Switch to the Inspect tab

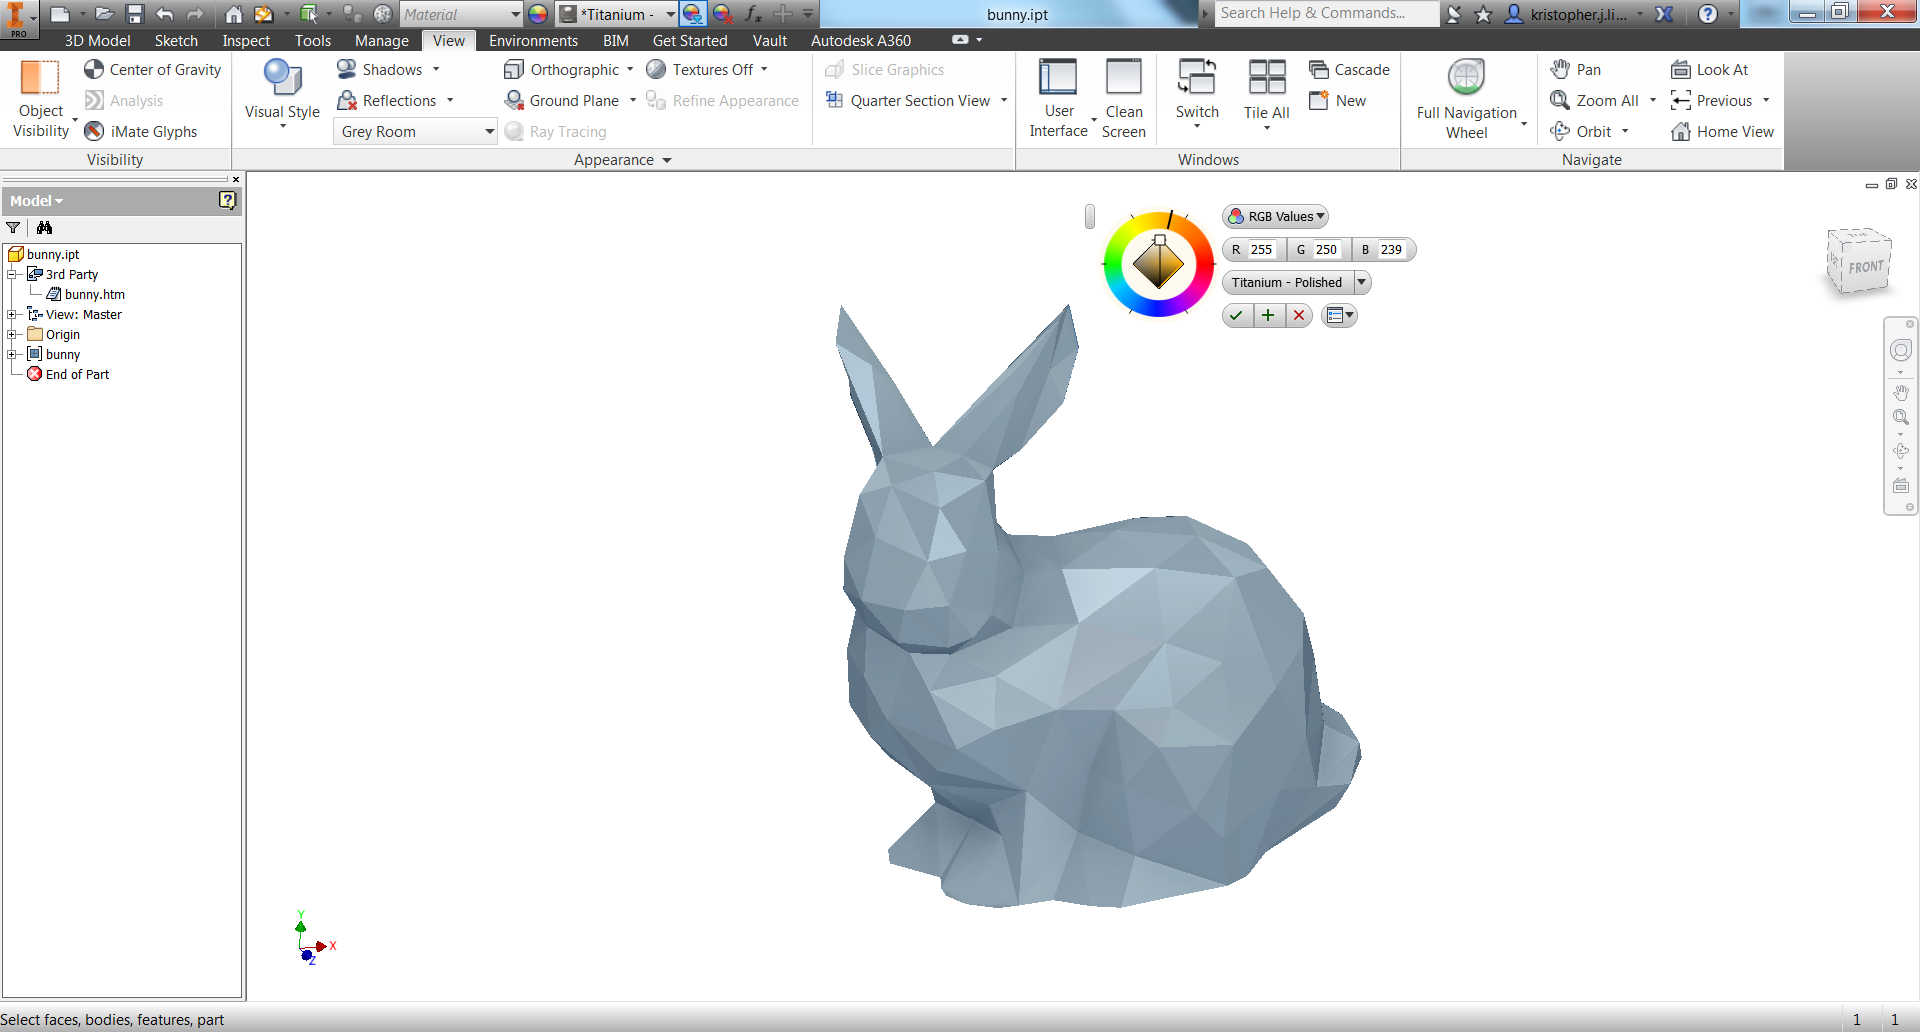pos(246,40)
